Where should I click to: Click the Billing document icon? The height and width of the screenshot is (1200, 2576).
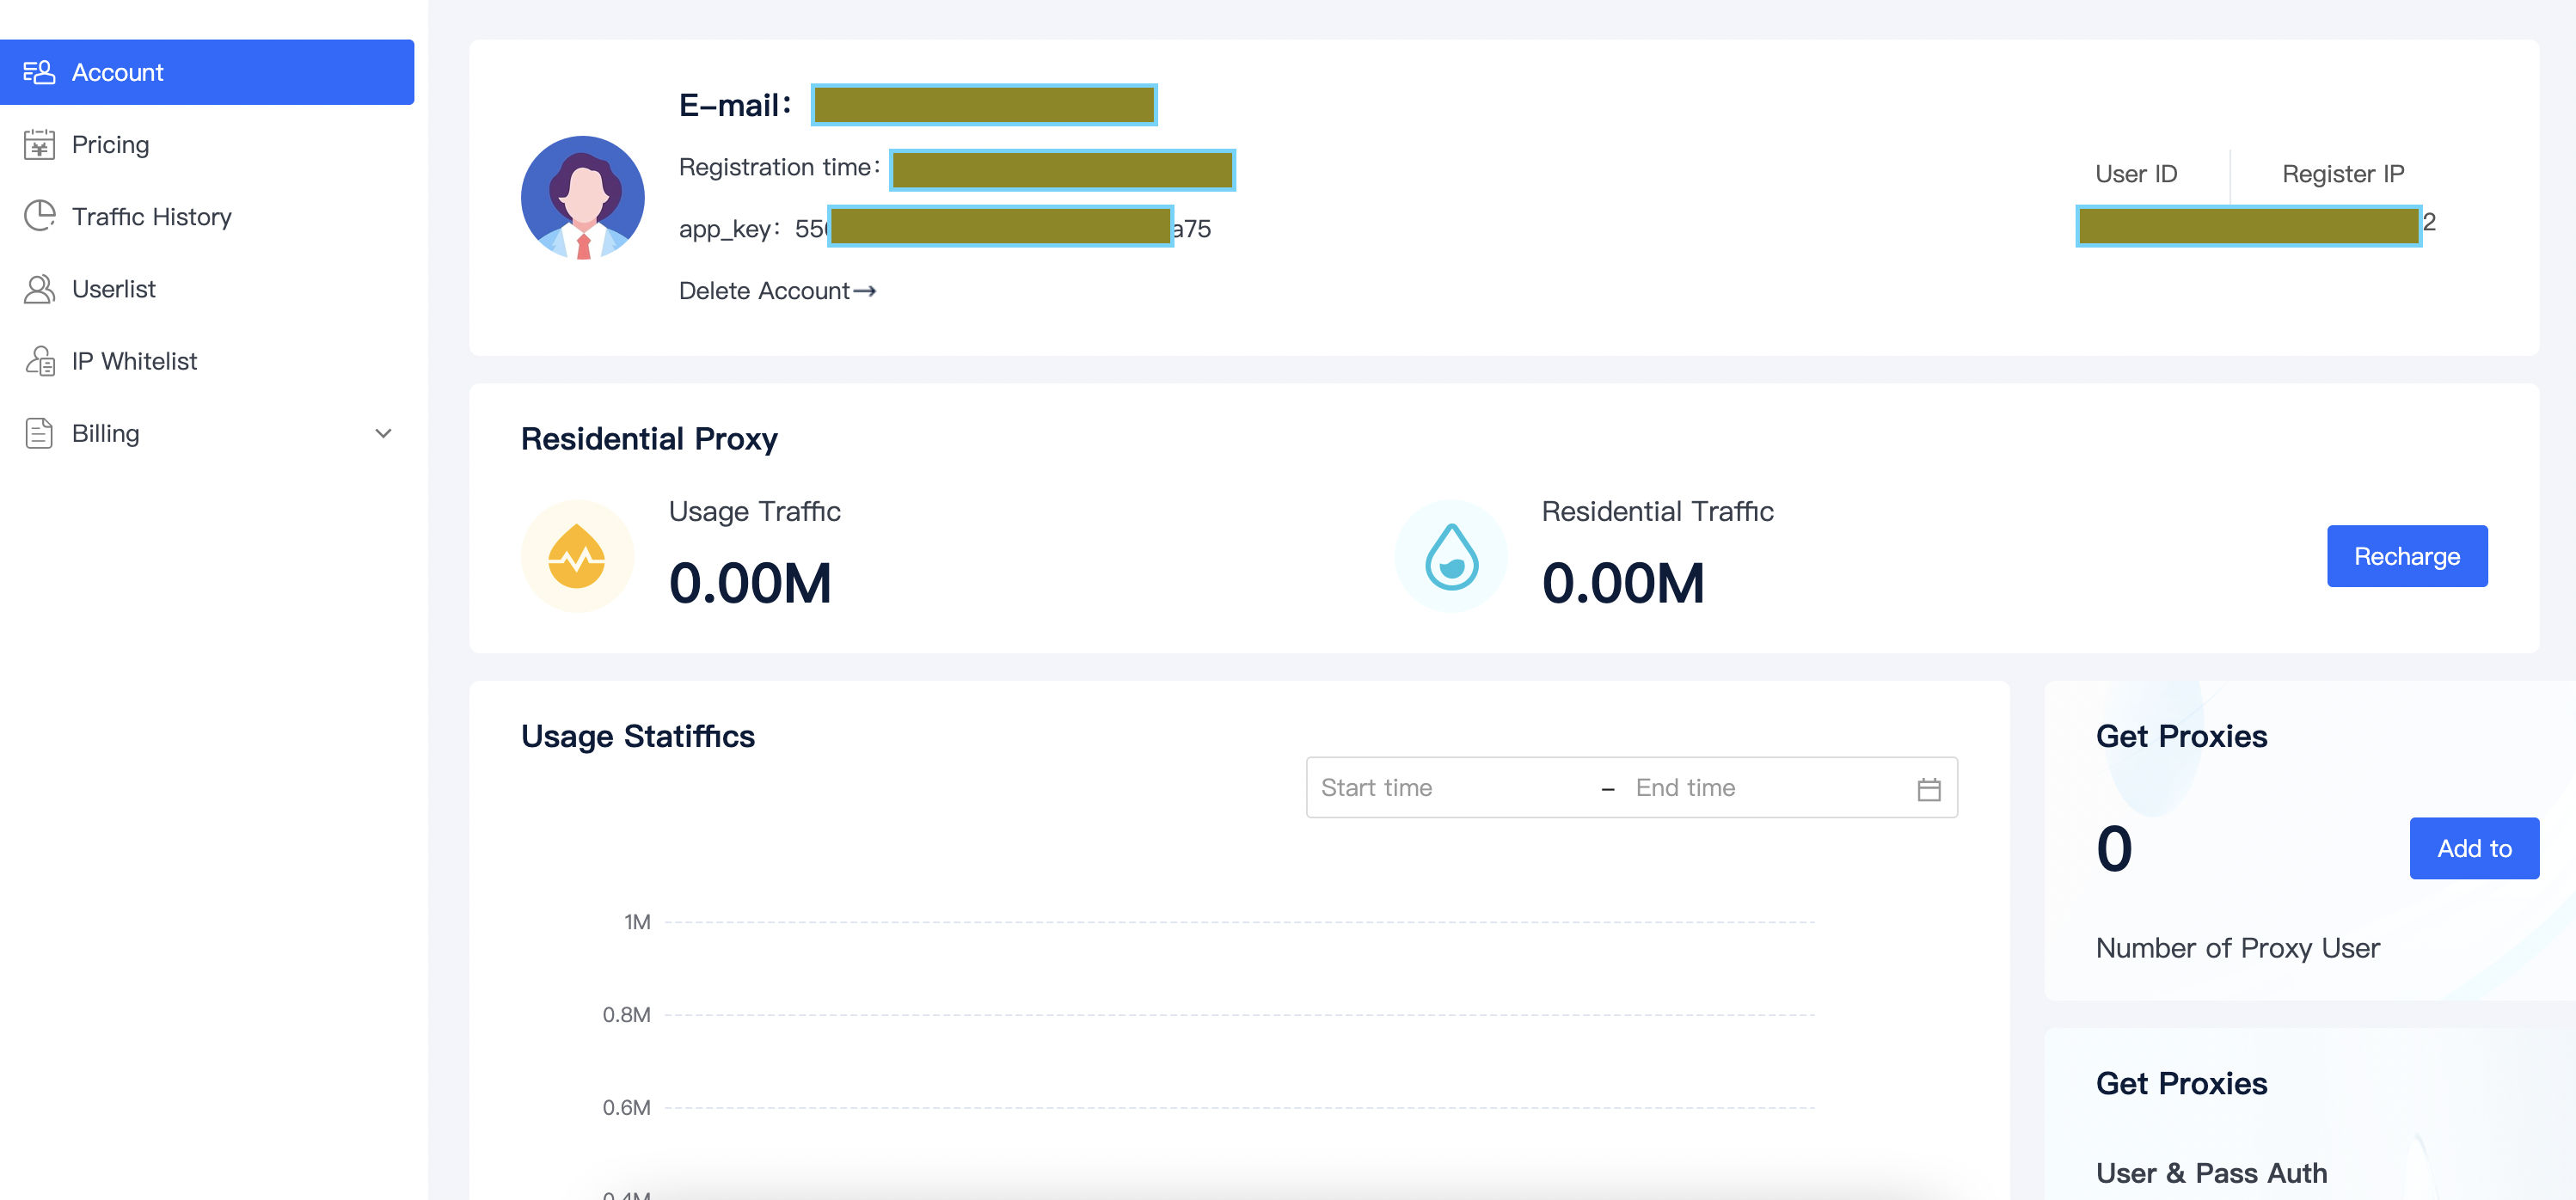point(39,433)
